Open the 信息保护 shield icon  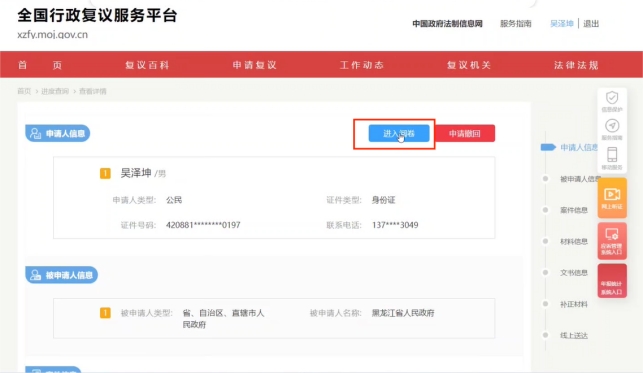click(x=612, y=102)
